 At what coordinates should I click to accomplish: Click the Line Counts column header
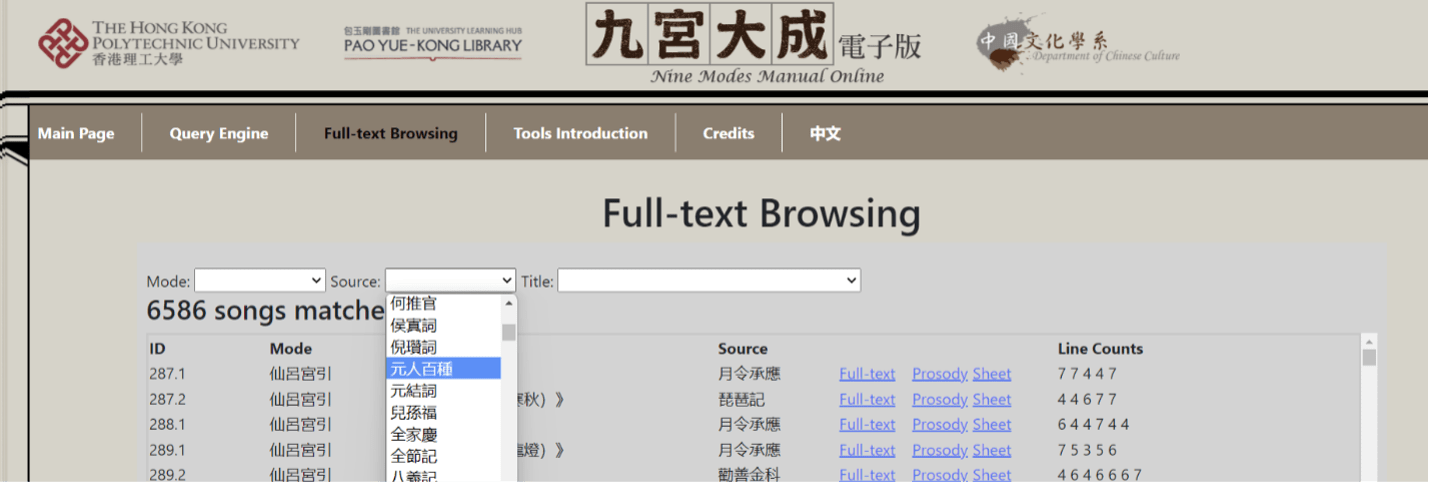click(x=1100, y=349)
